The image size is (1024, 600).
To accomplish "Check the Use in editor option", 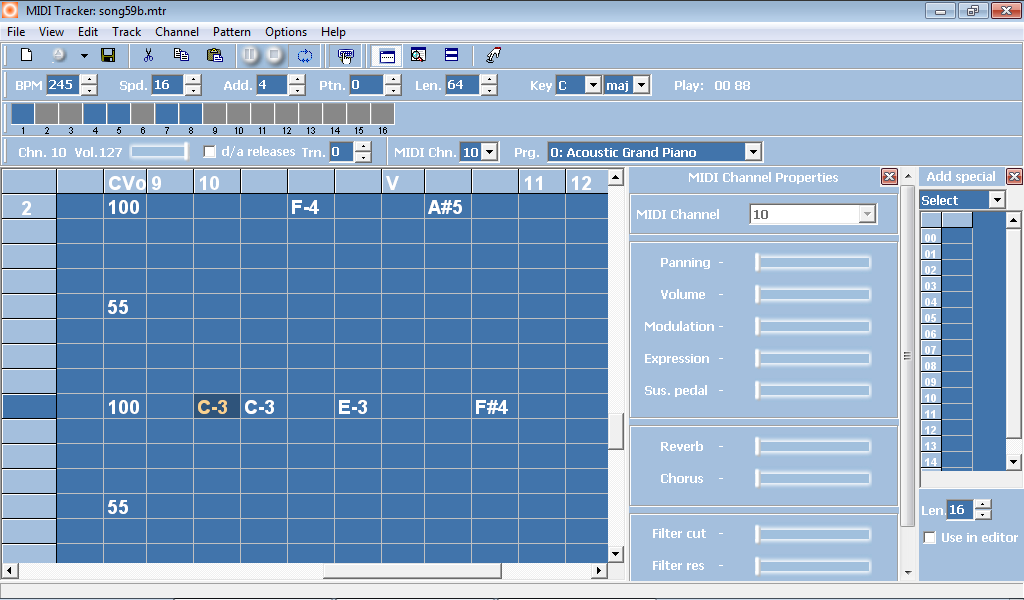I will [930, 538].
